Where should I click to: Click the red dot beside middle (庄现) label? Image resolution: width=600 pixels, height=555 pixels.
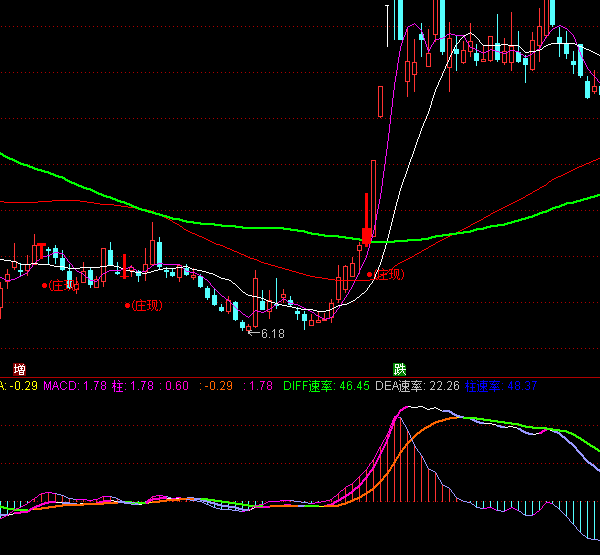[127, 304]
